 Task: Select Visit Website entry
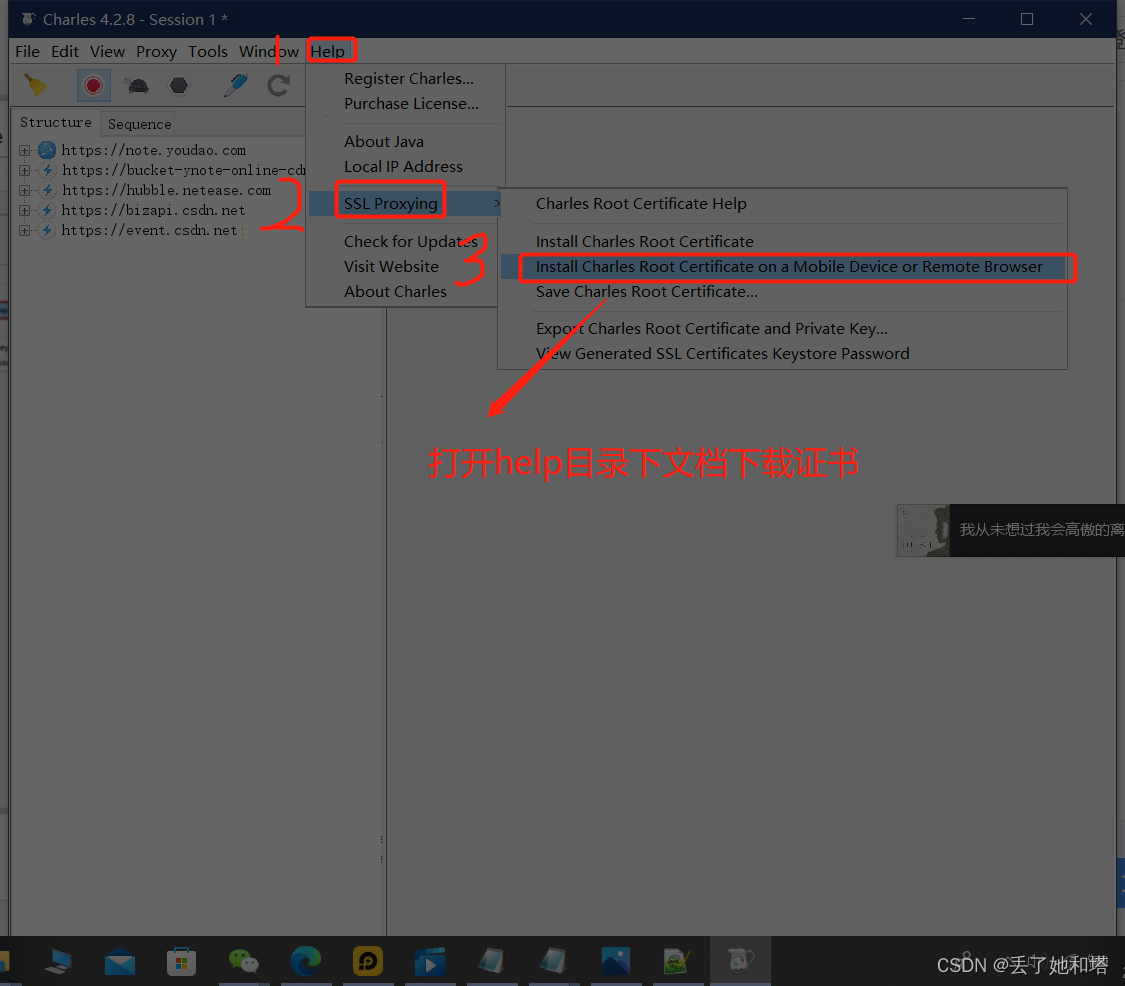tap(391, 266)
